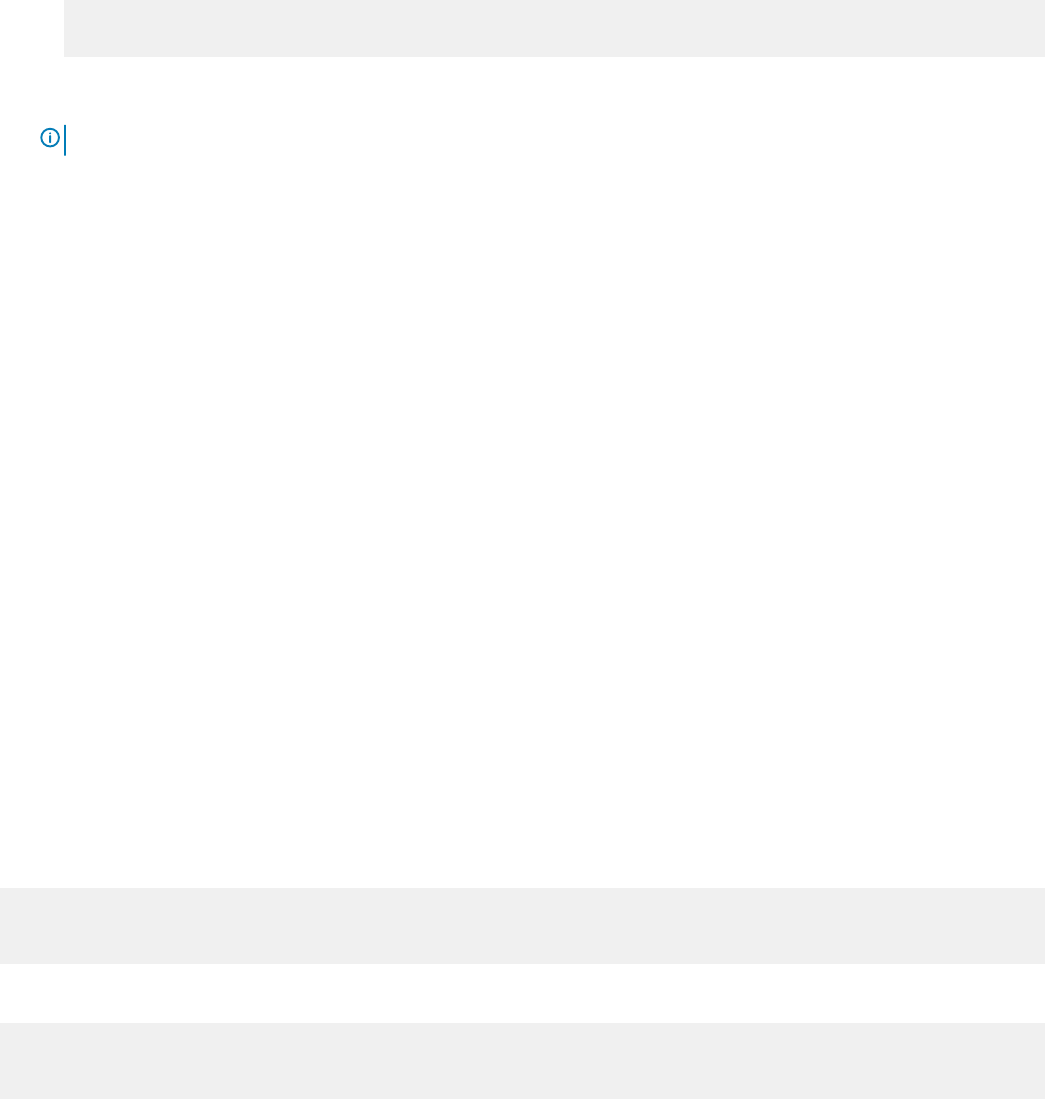Viewport: 1045px width, 1099px height.
Task: Select the upper gray row near the bottom
Action: pos(522,925)
